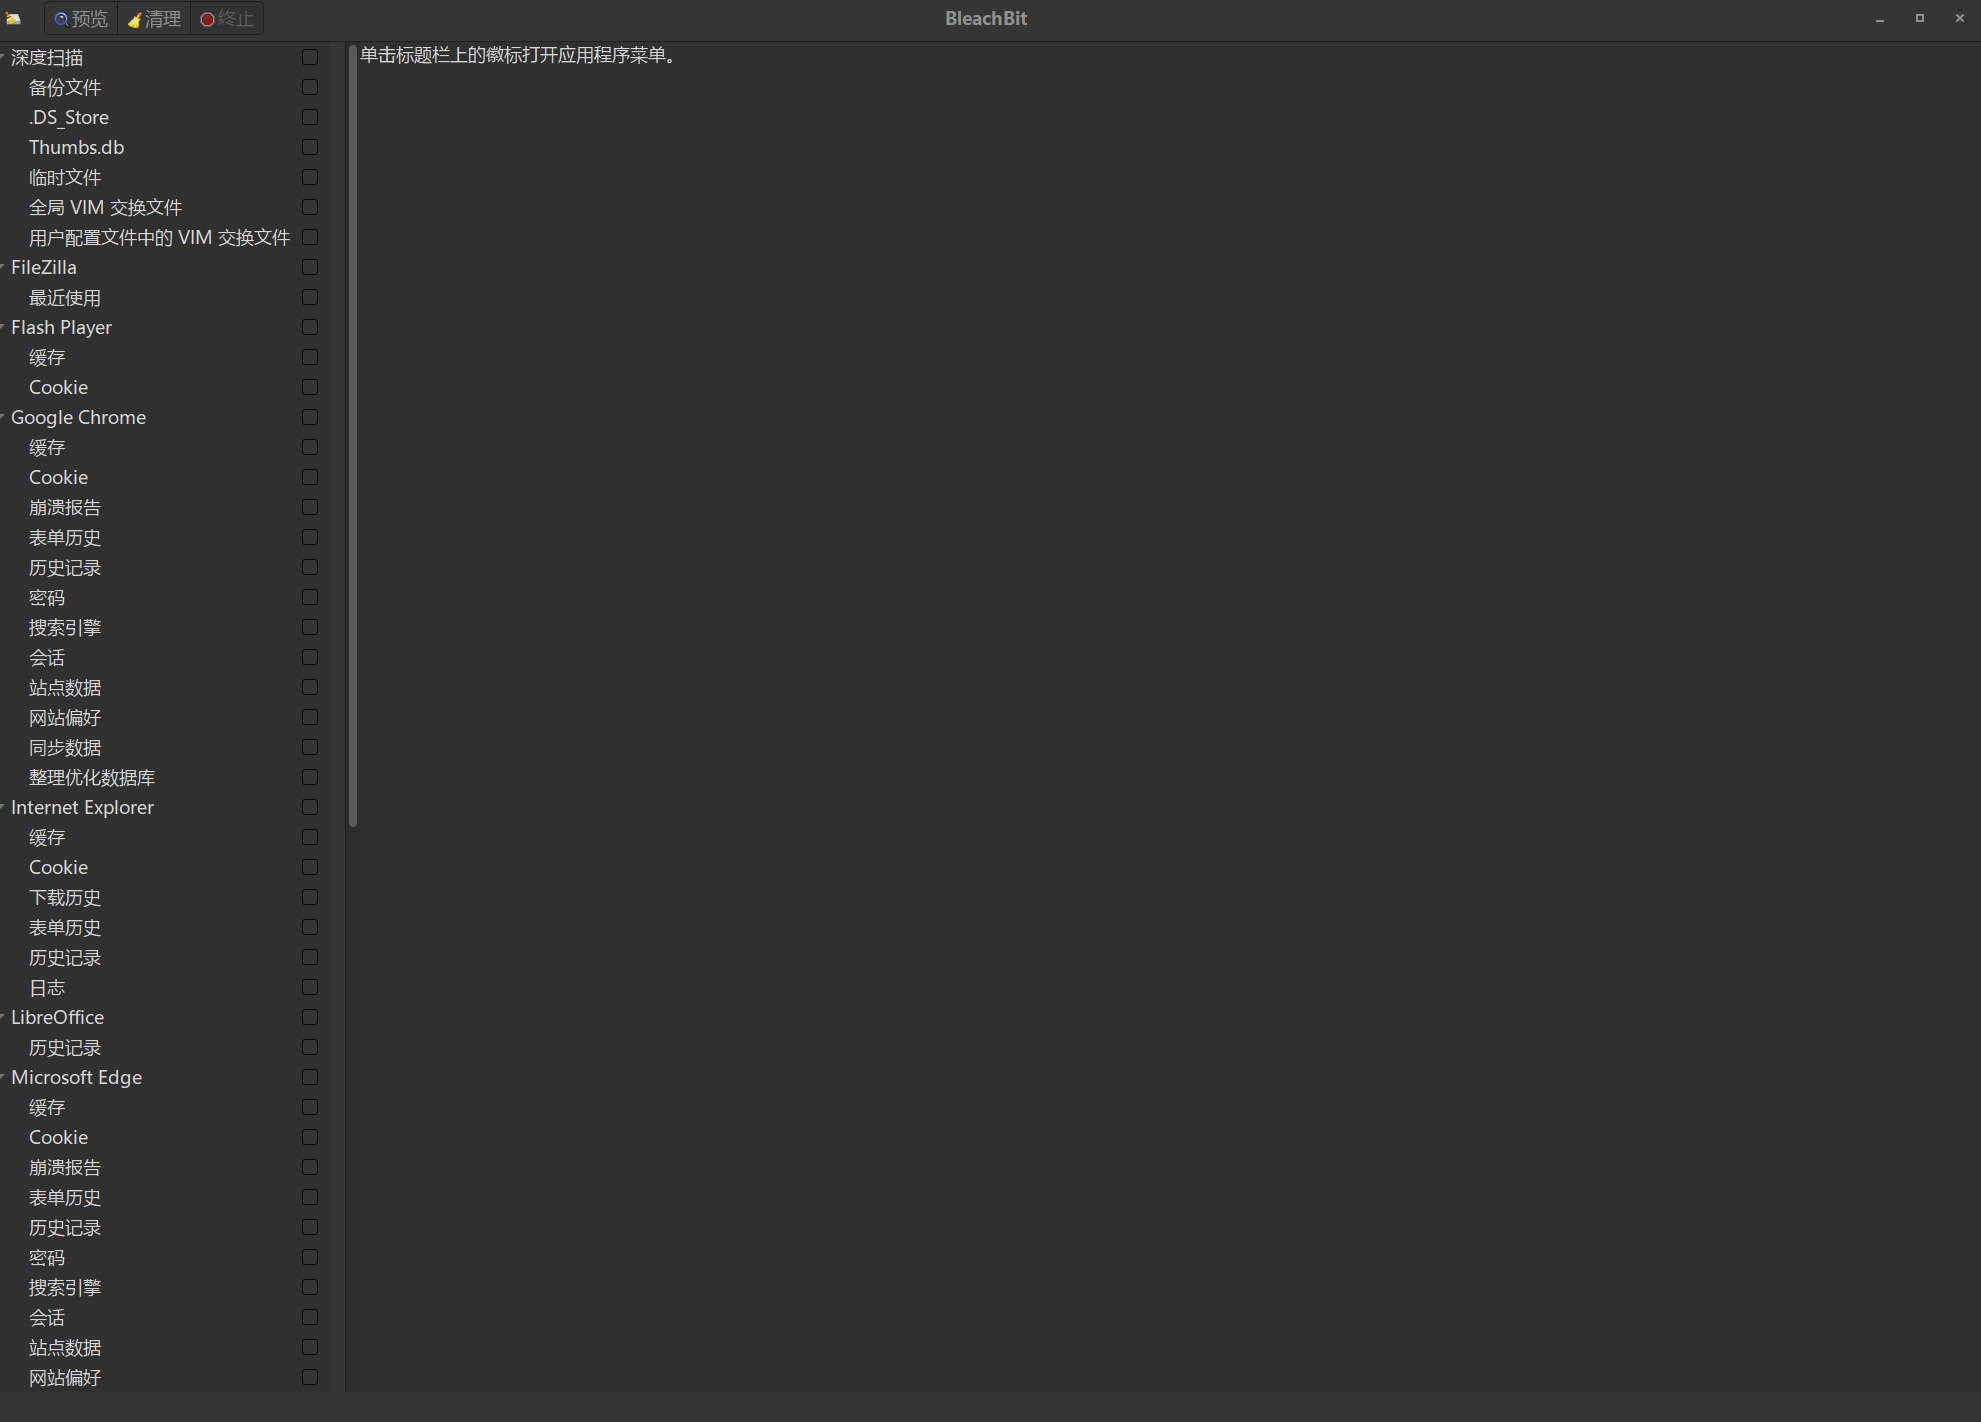Check the 临时文件 option

pos(310,178)
